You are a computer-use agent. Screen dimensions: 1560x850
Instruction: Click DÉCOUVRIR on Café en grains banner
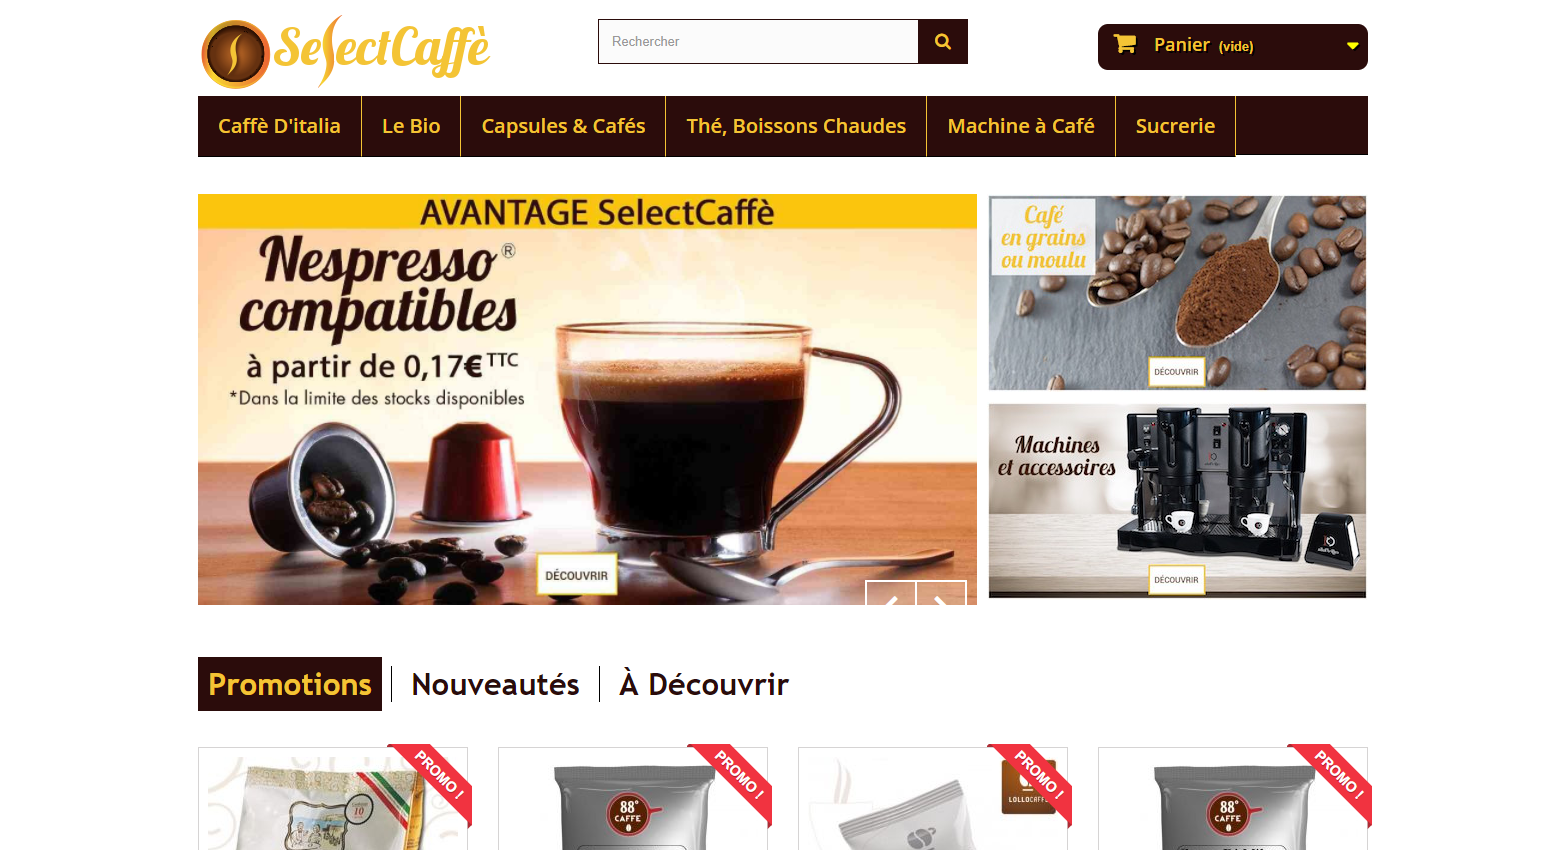tap(1176, 372)
